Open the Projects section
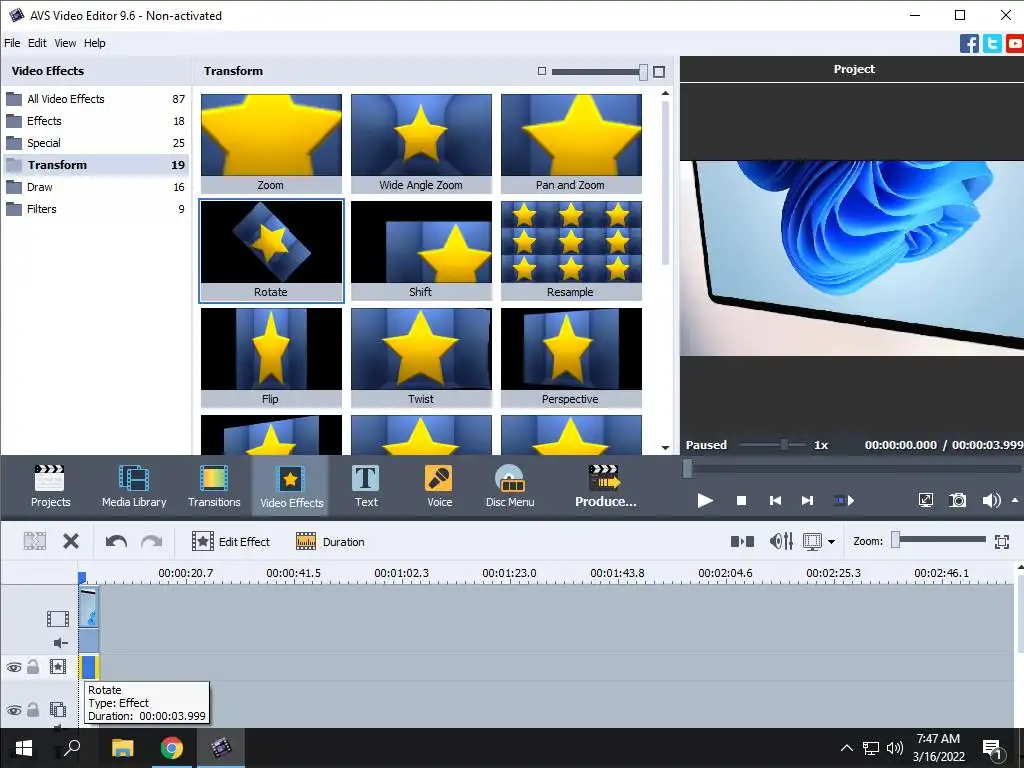The width and height of the screenshot is (1024, 768). pos(50,486)
